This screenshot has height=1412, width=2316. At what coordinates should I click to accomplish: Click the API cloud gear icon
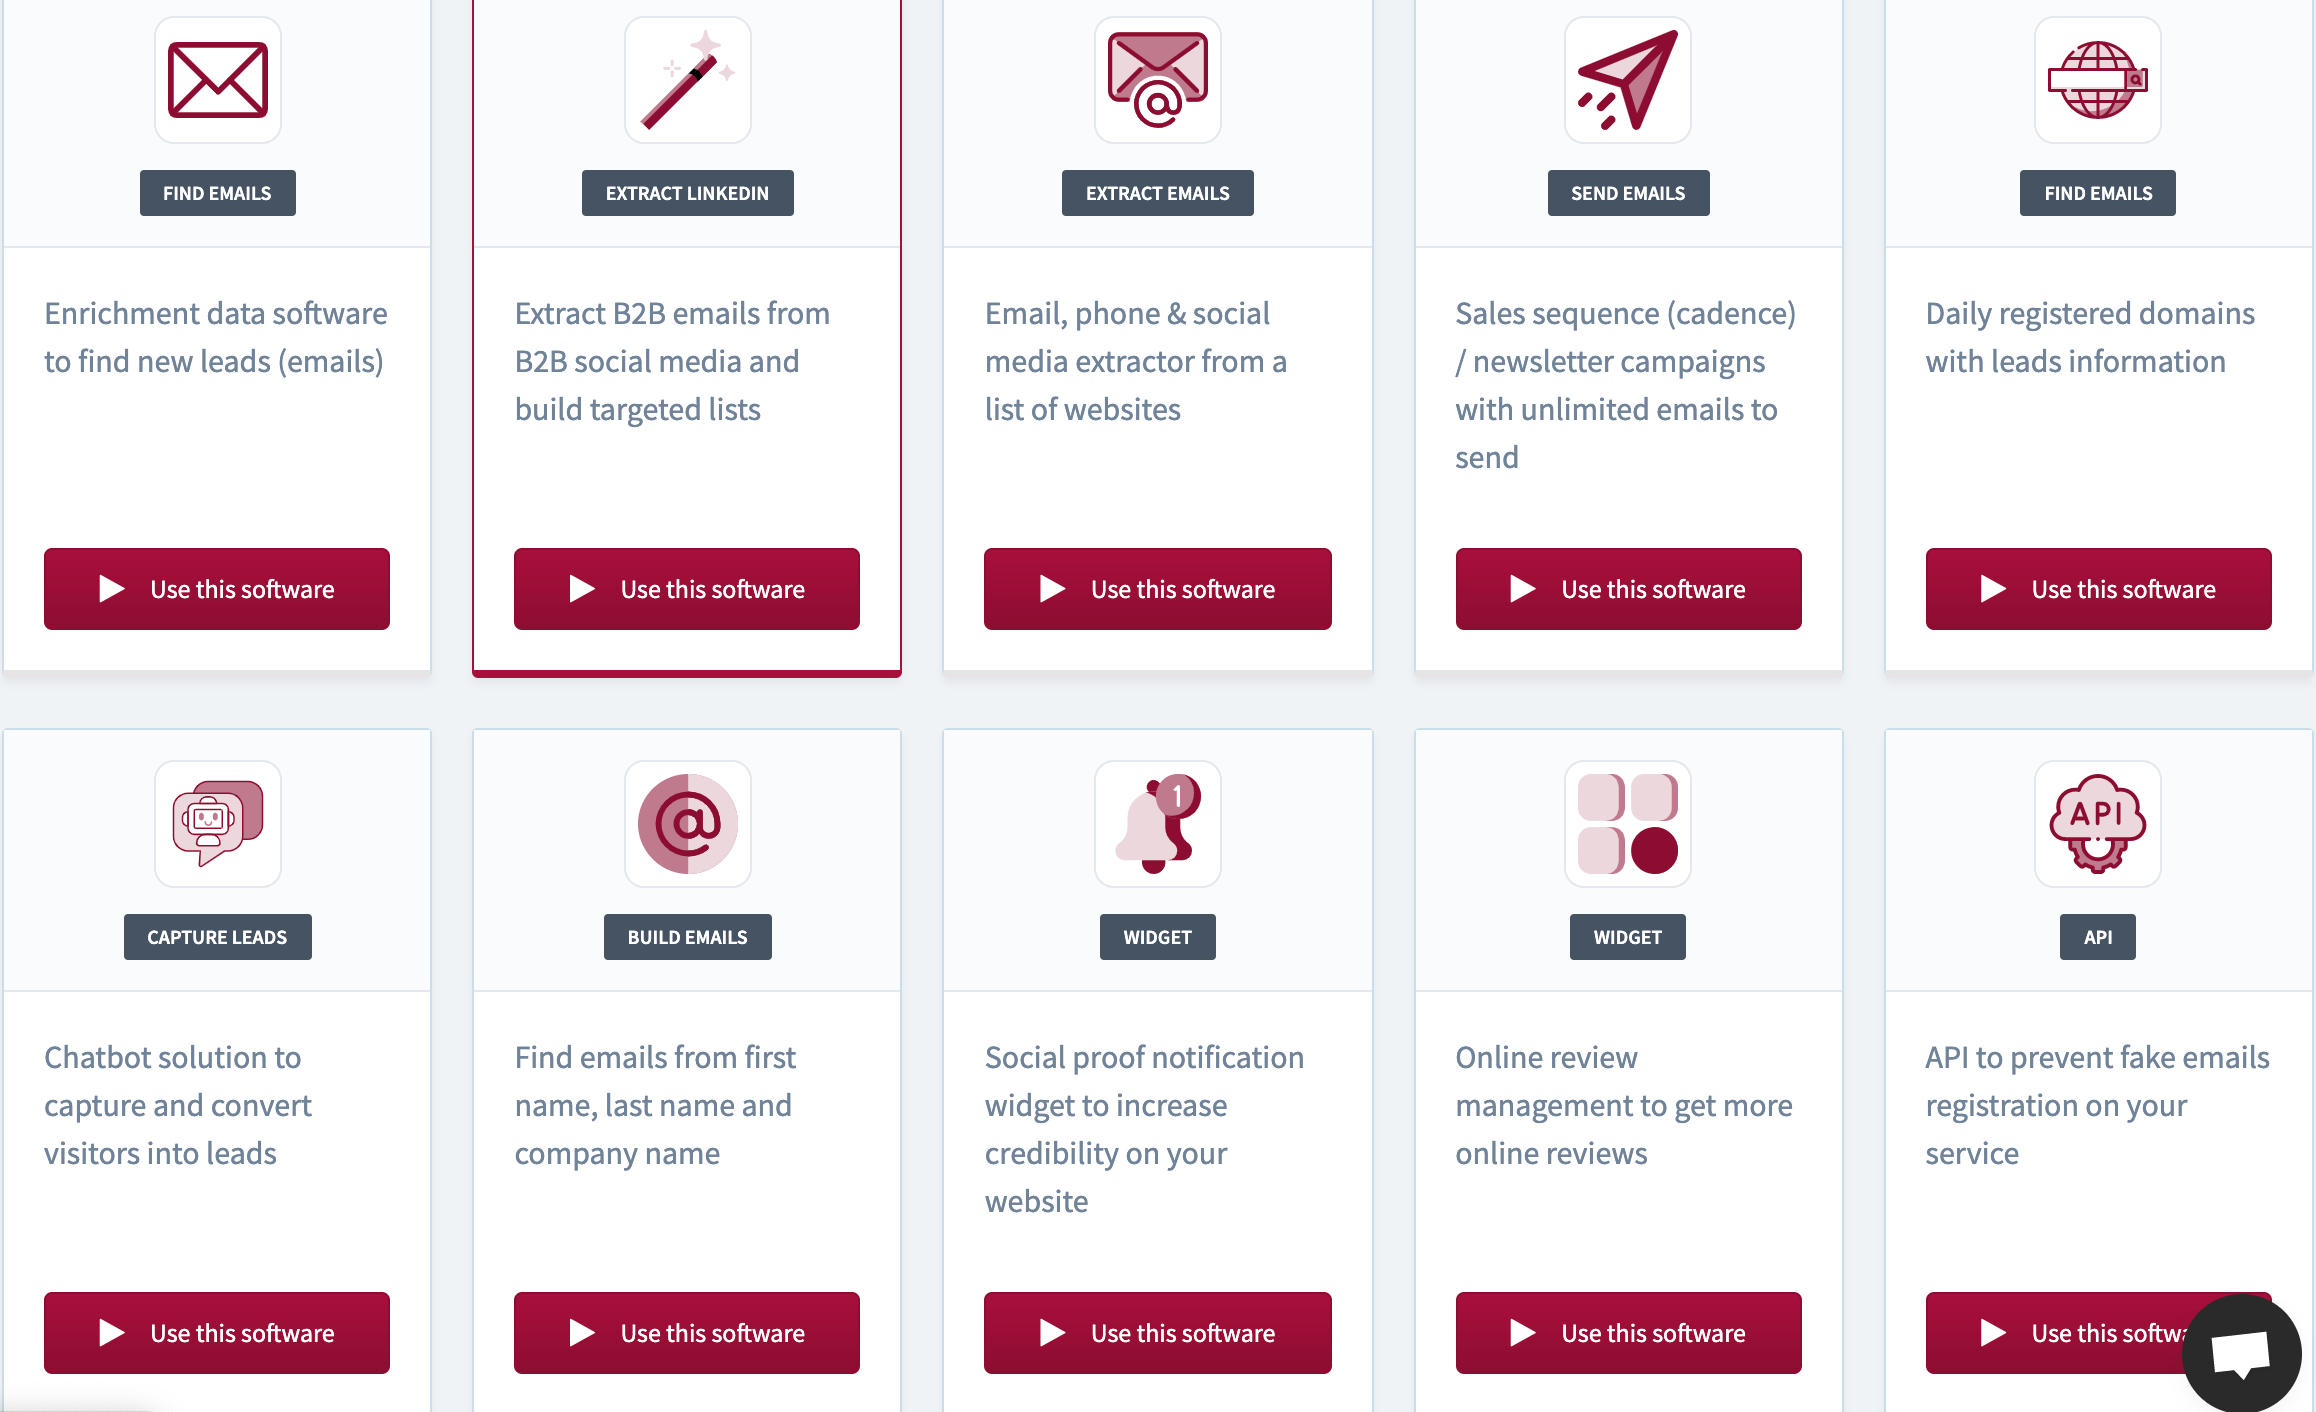pos(2098,824)
